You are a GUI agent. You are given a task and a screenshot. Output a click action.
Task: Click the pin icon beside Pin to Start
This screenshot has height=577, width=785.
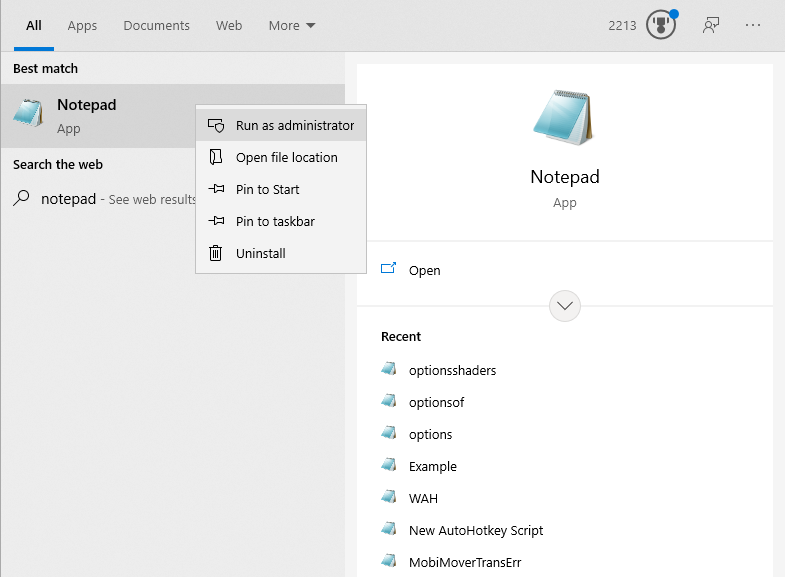pyautogui.click(x=216, y=189)
